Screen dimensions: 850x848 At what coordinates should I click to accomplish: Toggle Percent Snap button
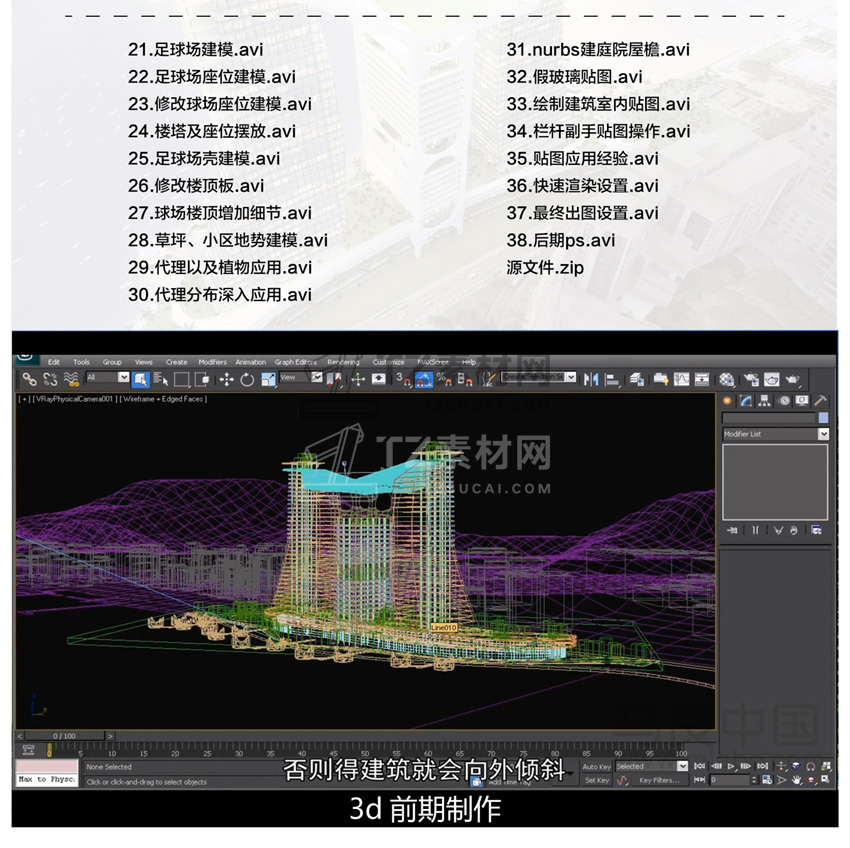click(444, 379)
